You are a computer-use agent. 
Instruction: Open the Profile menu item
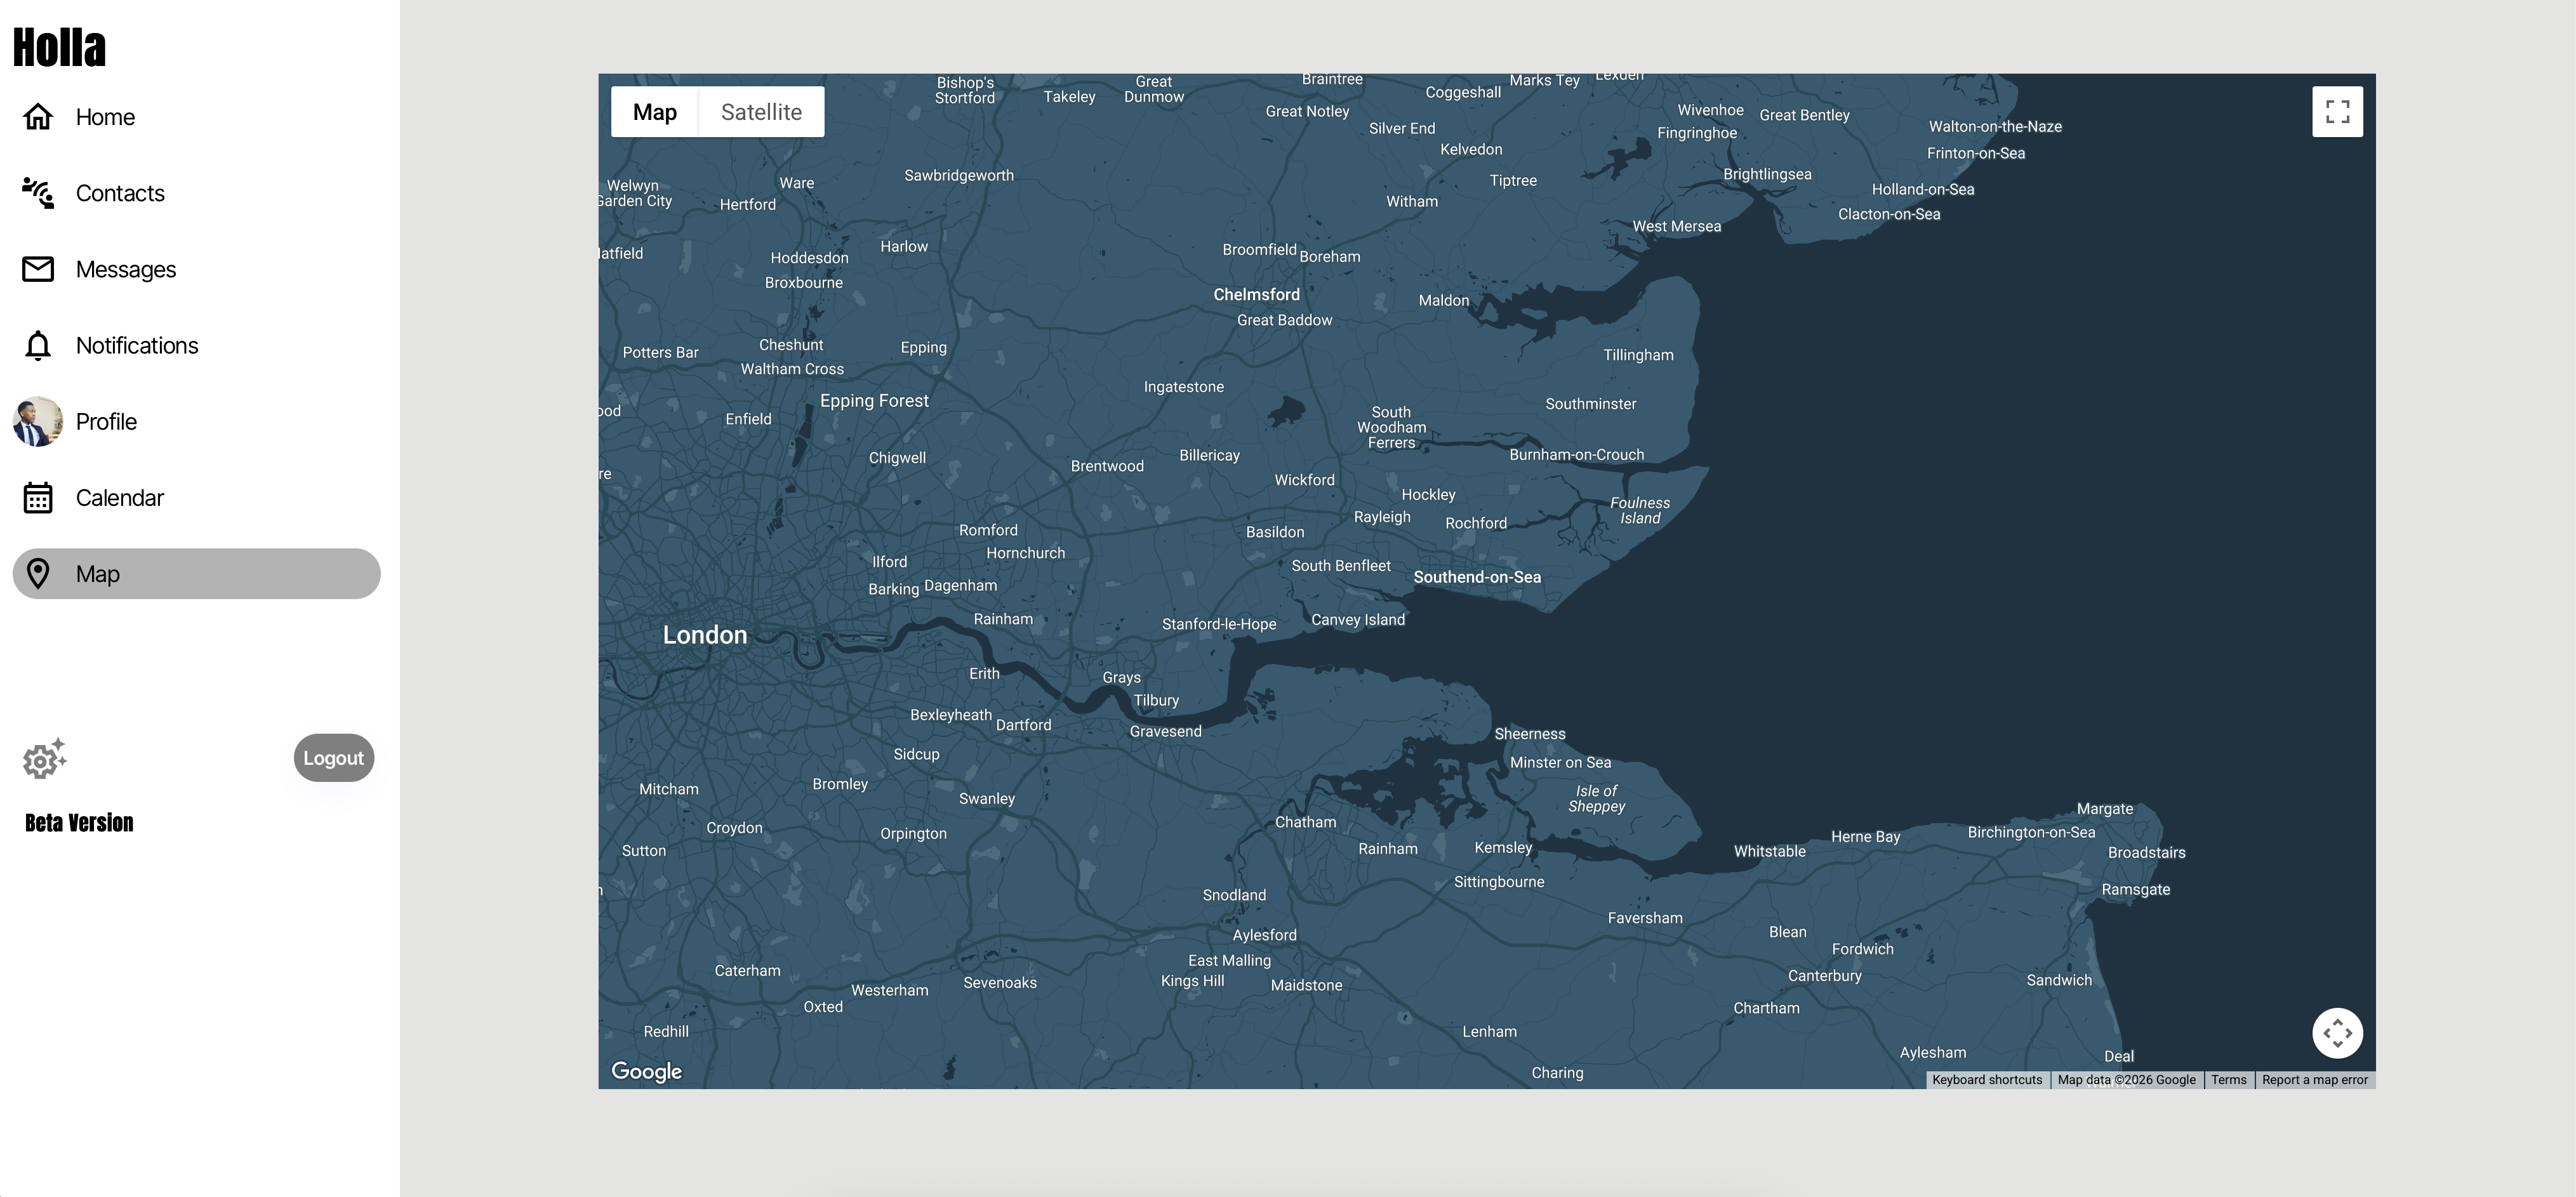point(106,421)
